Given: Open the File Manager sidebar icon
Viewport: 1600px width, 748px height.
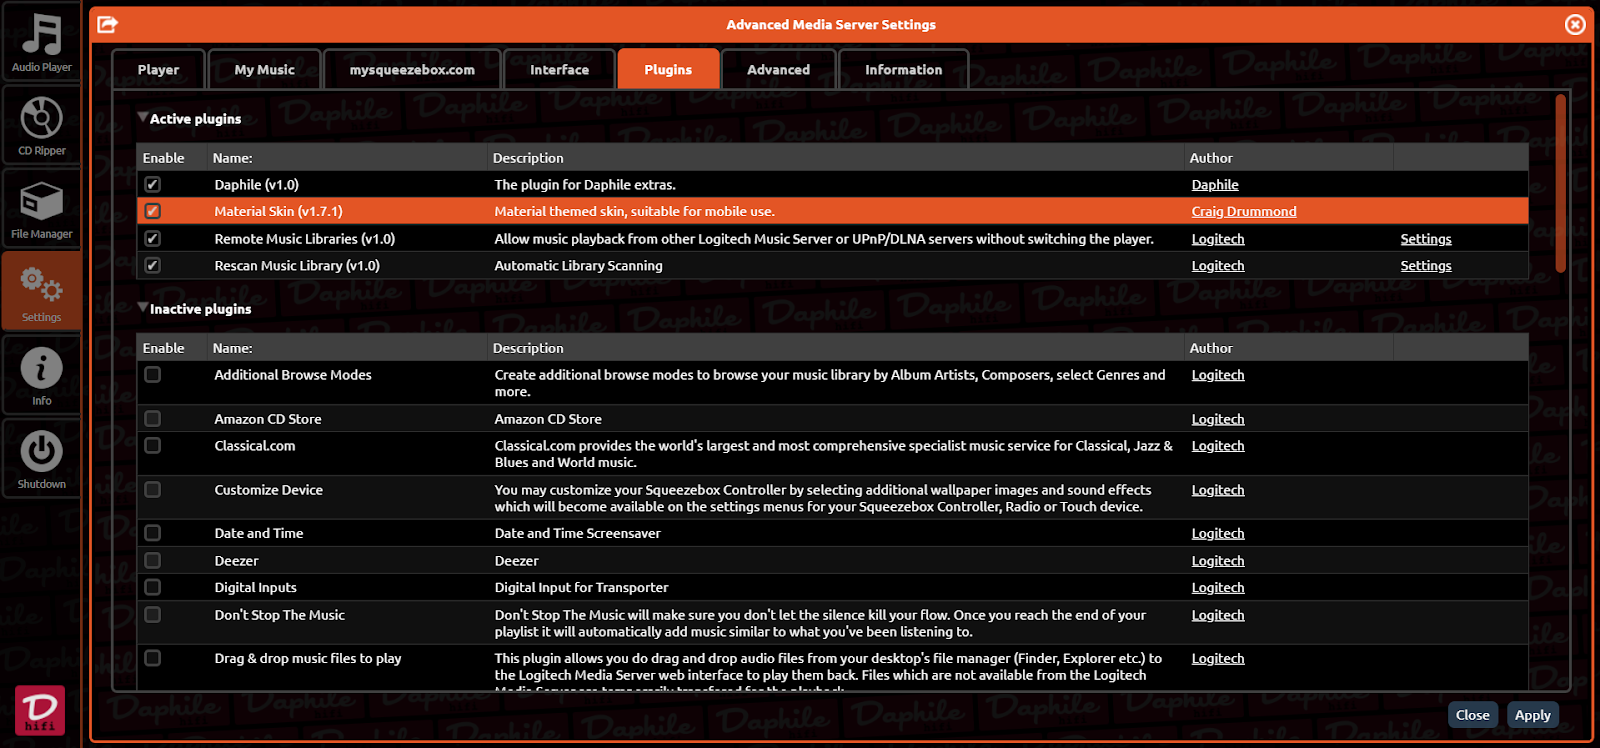Looking at the screenshot, I should [x=41, y=208].
